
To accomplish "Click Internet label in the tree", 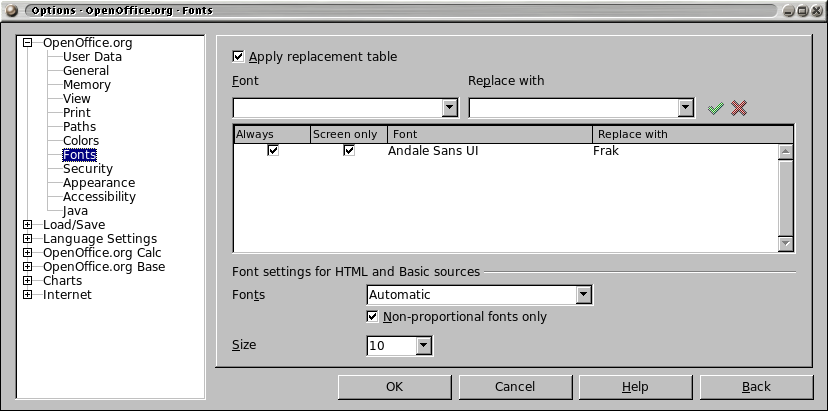I will tap(67, 295).
